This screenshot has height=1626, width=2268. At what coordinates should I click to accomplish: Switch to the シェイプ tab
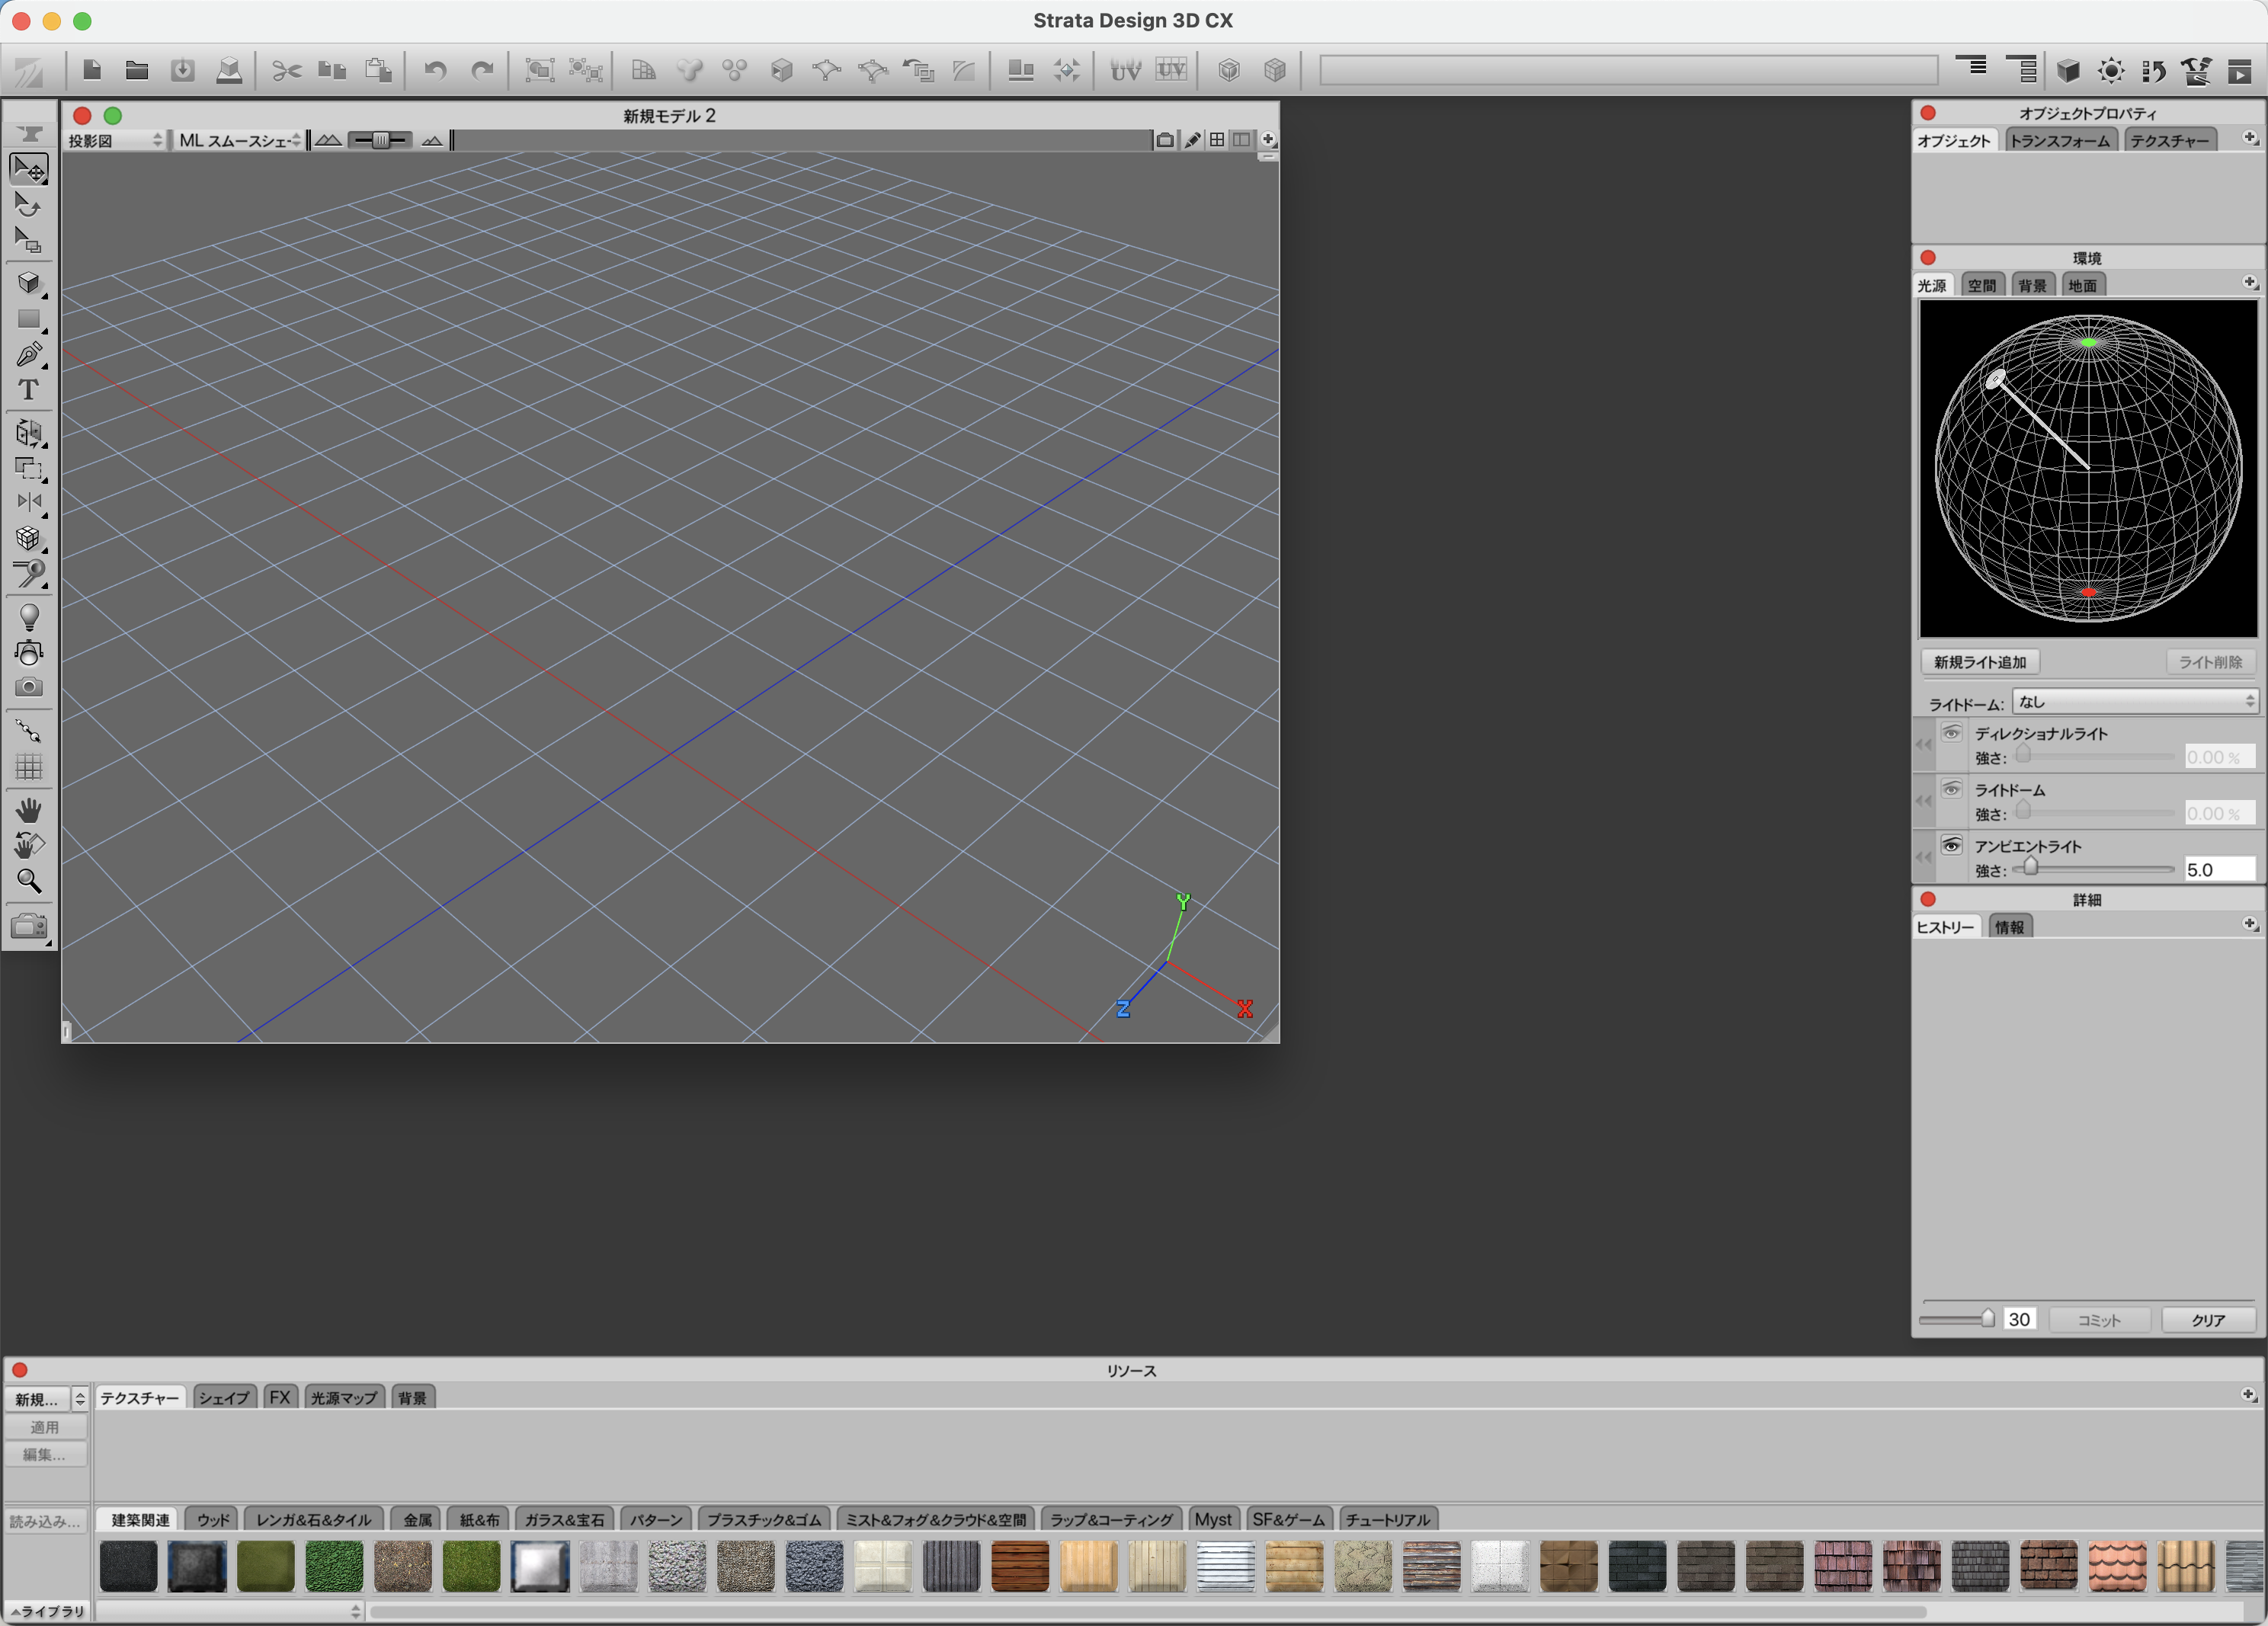click(x=224, y=1398)
